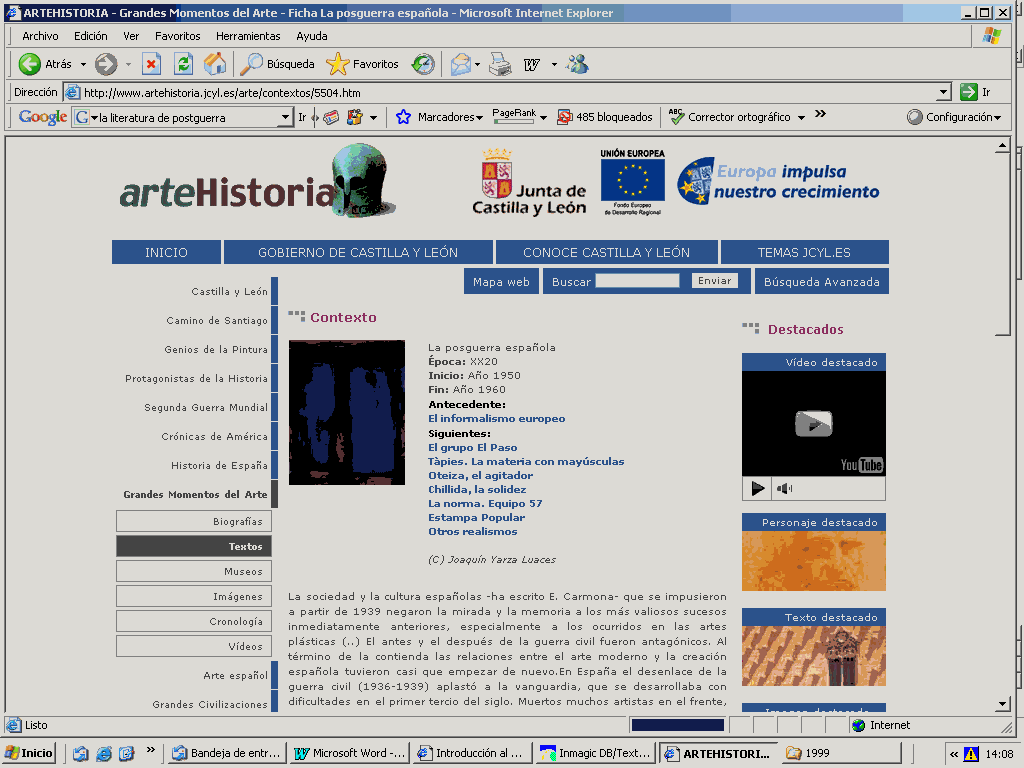Click the green Ir go button
The height and width of the screenshot is (768, 1024).
point(968,92)
